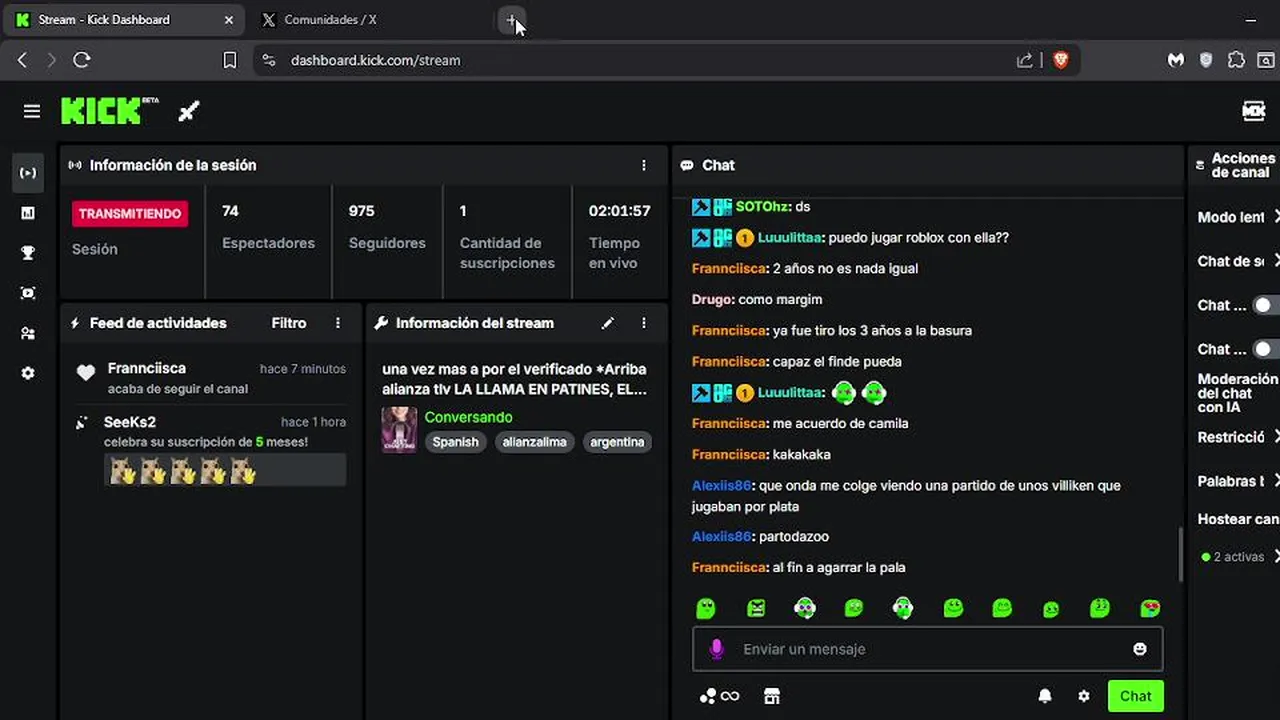Send message with green Chat button
1280x720 pixels.
click(x=1135, y=696)
